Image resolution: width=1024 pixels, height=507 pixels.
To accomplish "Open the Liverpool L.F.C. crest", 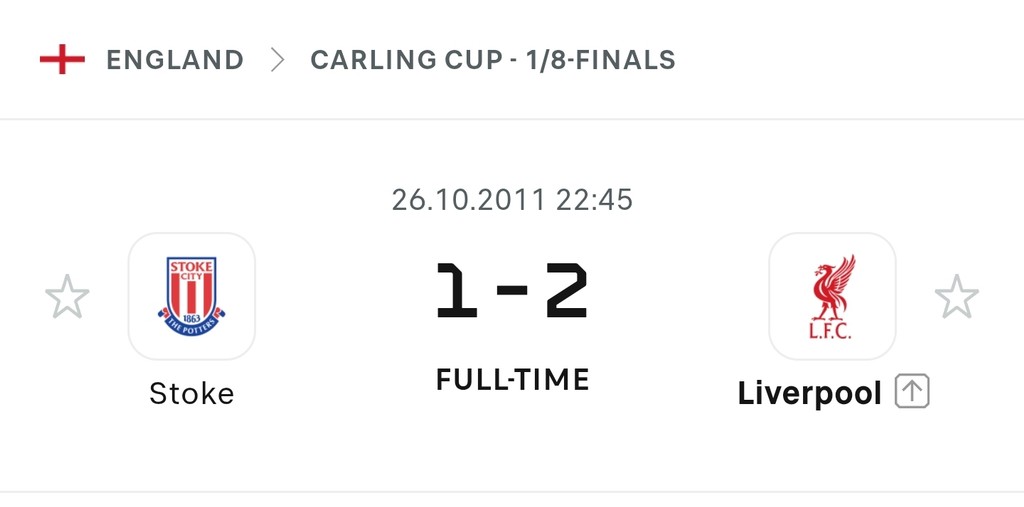I will tap(831, 296).
